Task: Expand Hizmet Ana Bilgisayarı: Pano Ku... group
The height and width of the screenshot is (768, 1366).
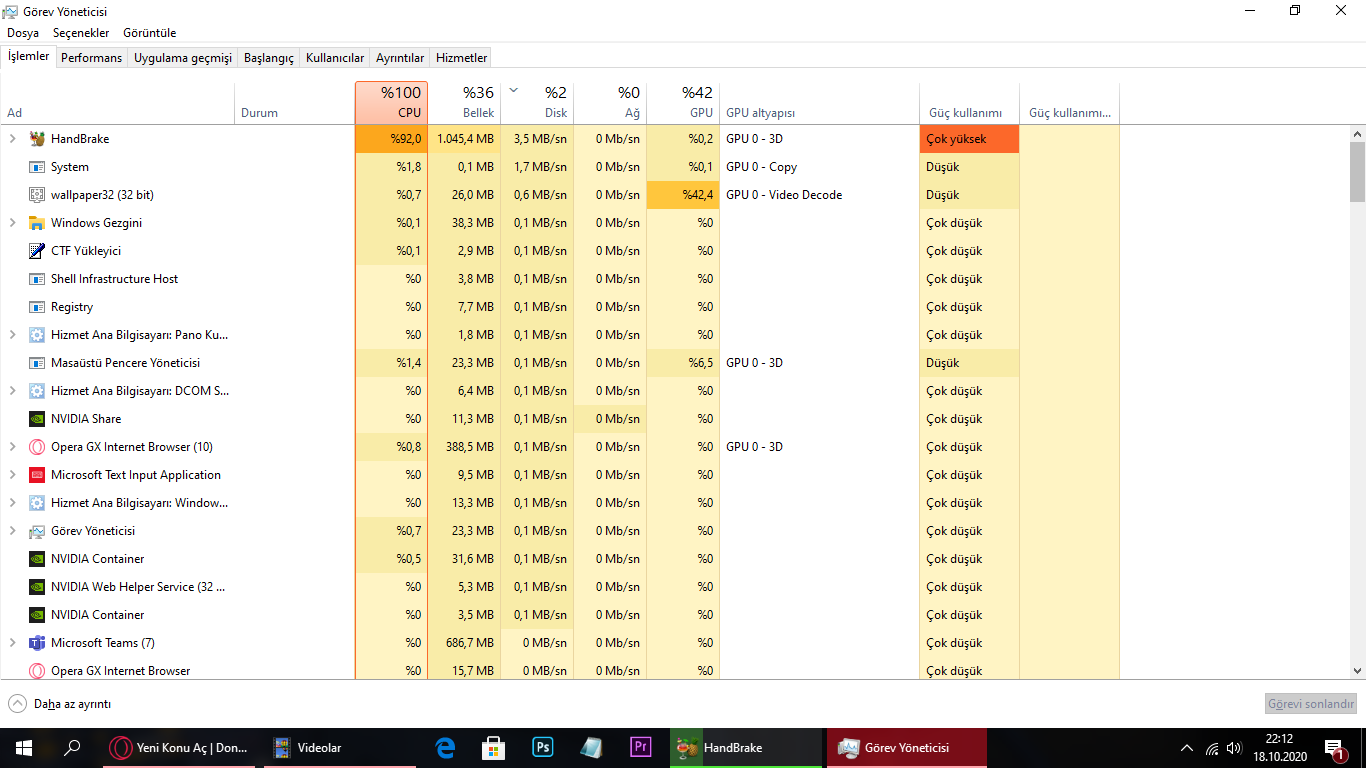Action: [x=12, y=335]
